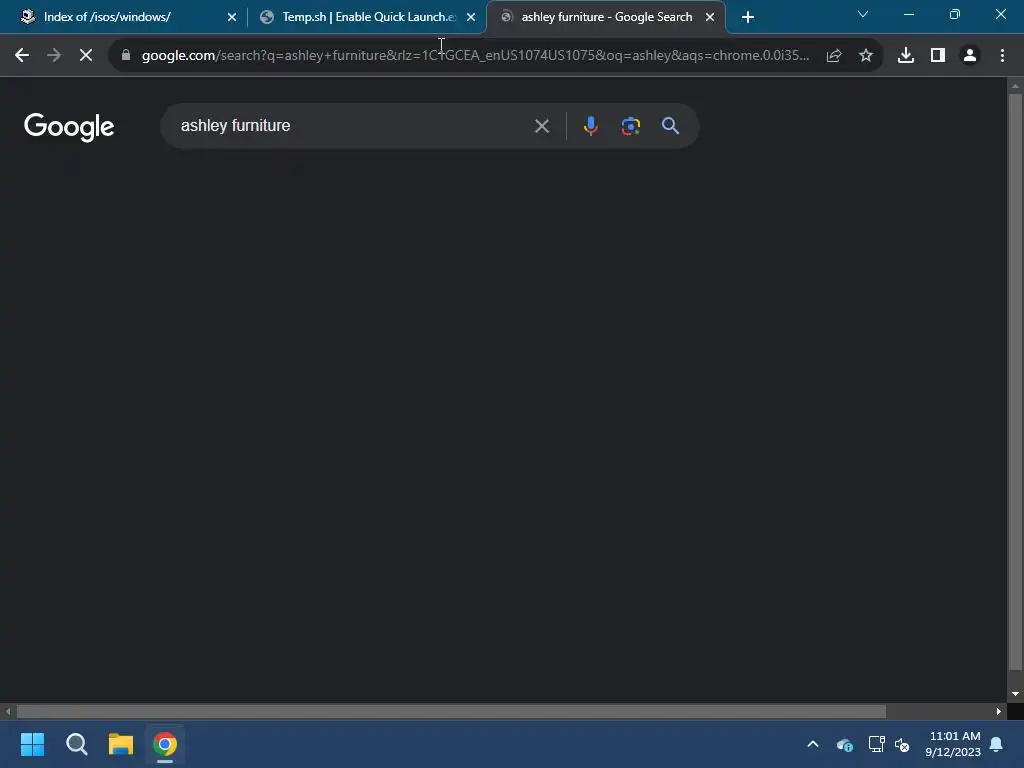1024x768 pixels.
Task: Open Chrome downloads tray
Action: click(x=906, y=56)
